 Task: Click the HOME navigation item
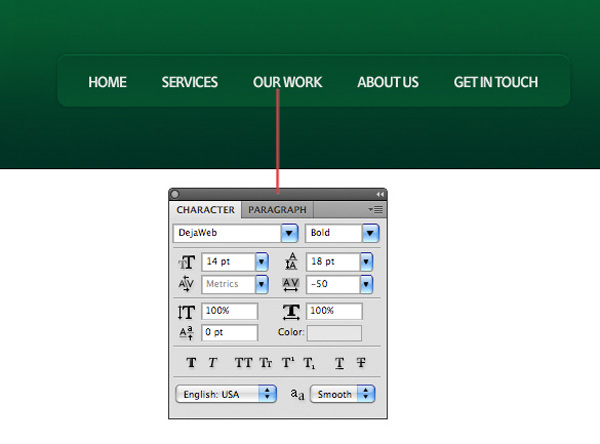[107, 82]
